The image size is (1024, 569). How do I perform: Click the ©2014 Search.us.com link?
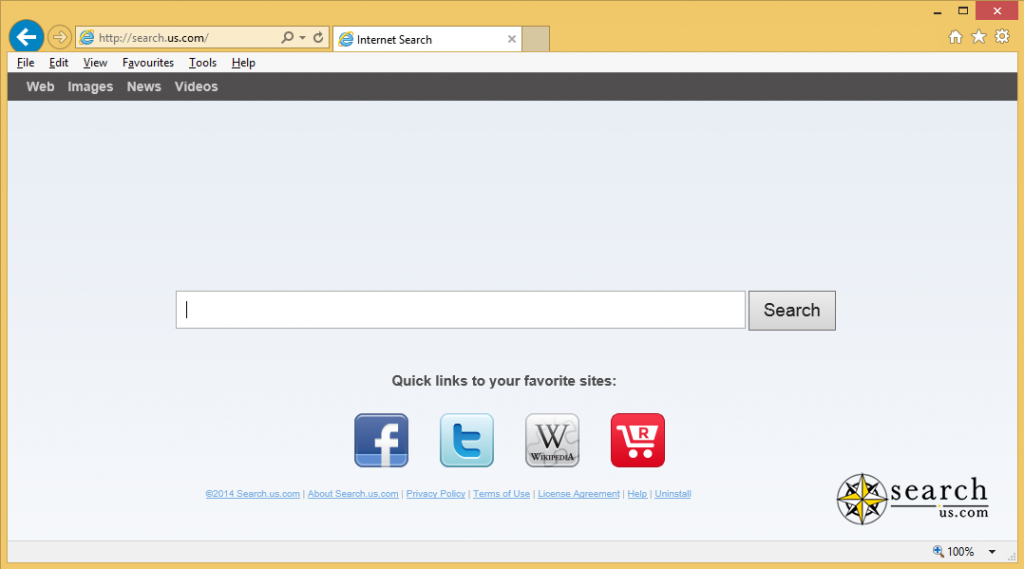253,494
